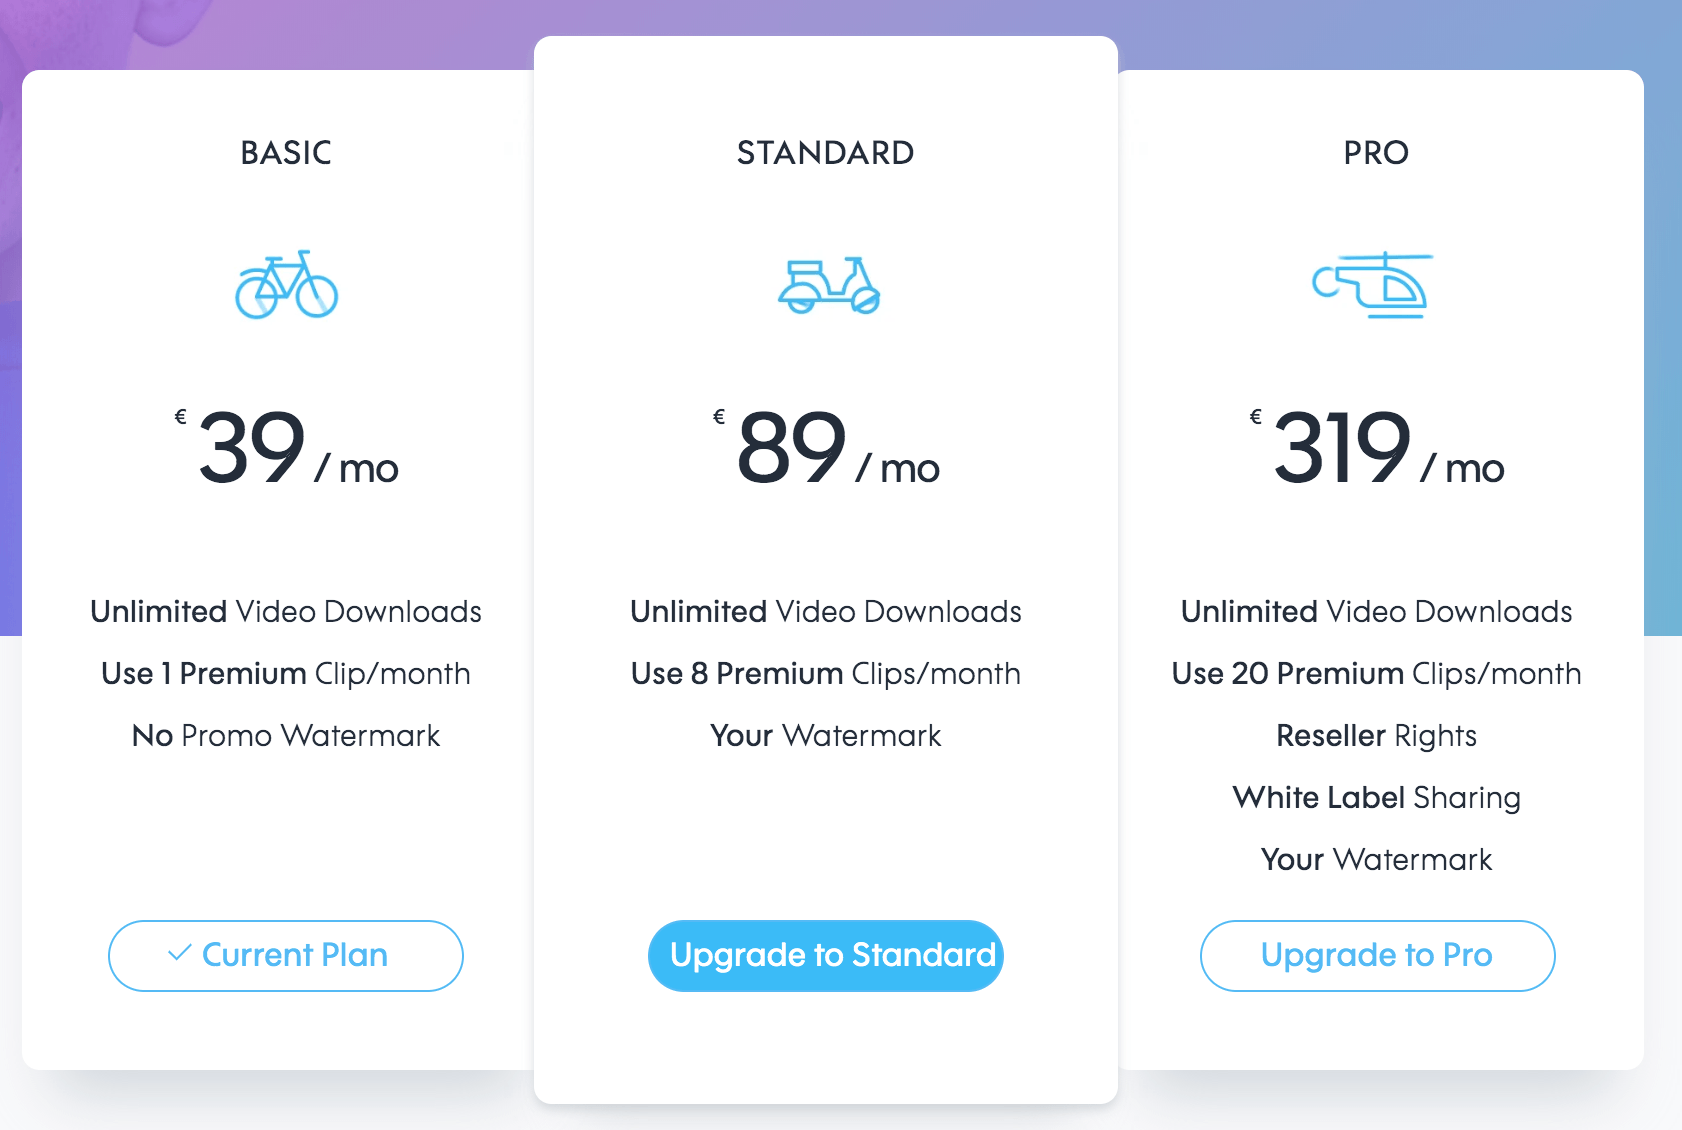
Task: Click the PRO plan heading
Action: pyautogui.click(x=1376, y=153)
